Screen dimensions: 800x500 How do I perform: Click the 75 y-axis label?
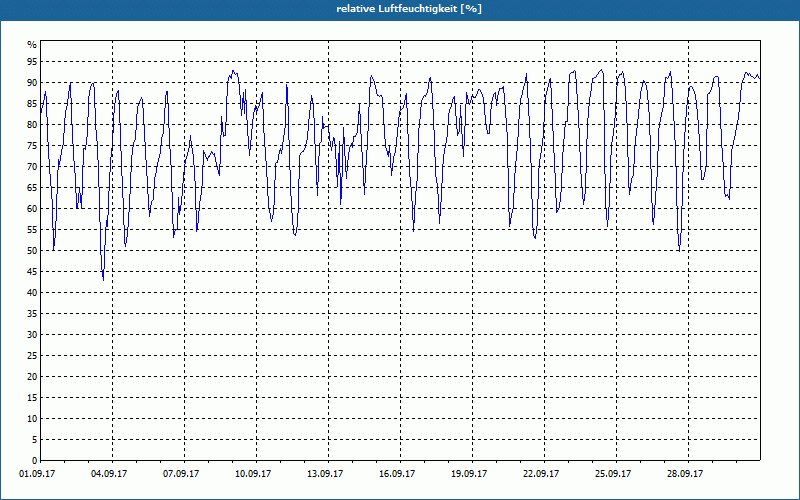(x=32, y=145)
